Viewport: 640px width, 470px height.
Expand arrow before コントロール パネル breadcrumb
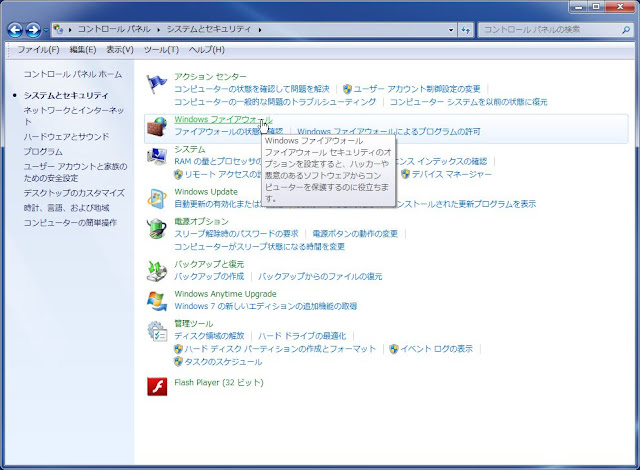click(x=70, y=30)
